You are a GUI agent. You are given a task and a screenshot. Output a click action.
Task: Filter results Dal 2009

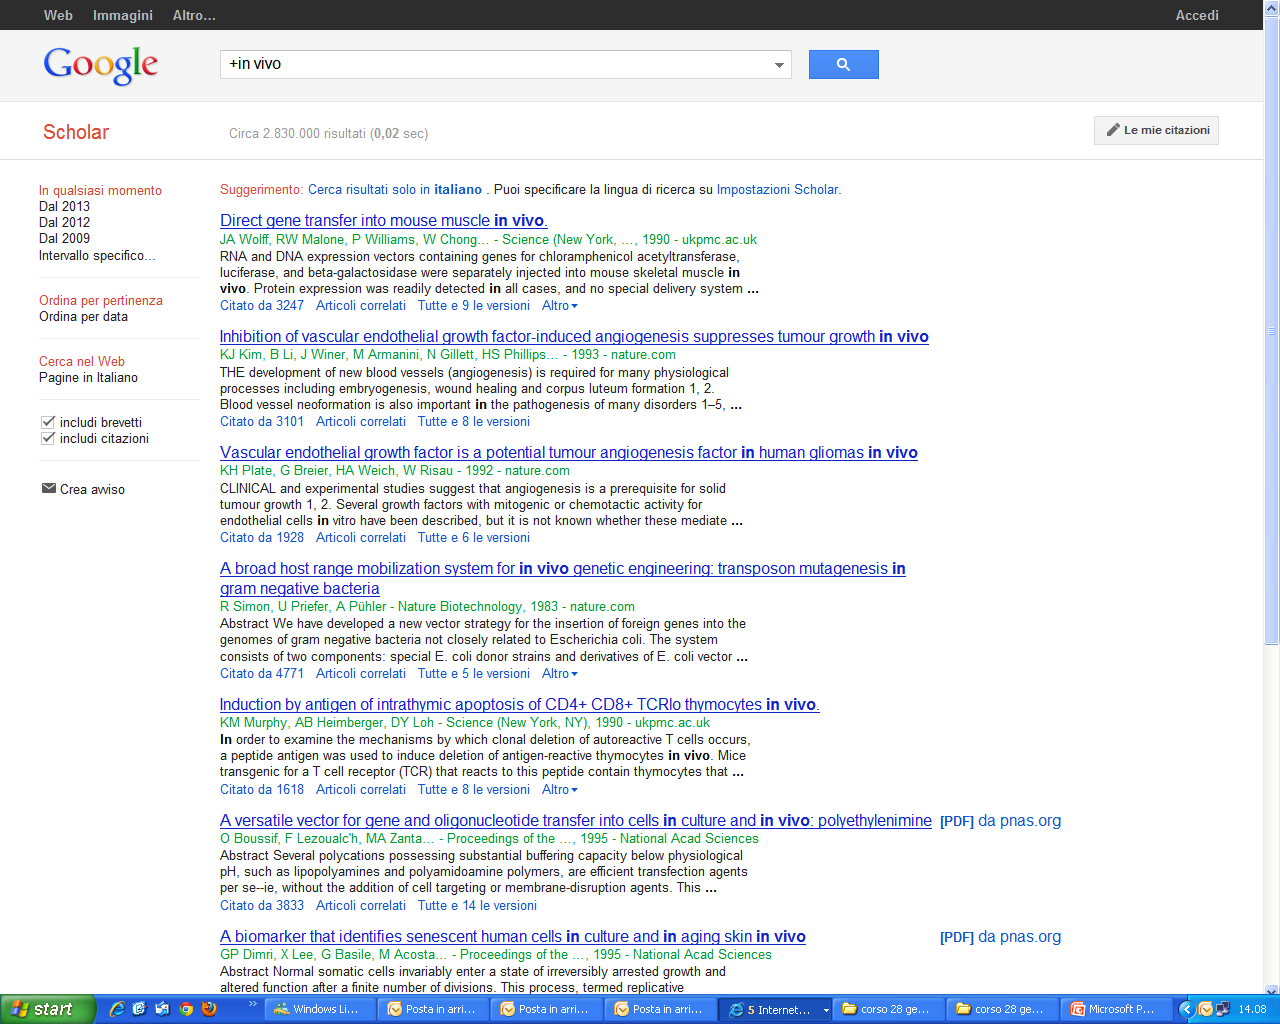coord(64,238)
